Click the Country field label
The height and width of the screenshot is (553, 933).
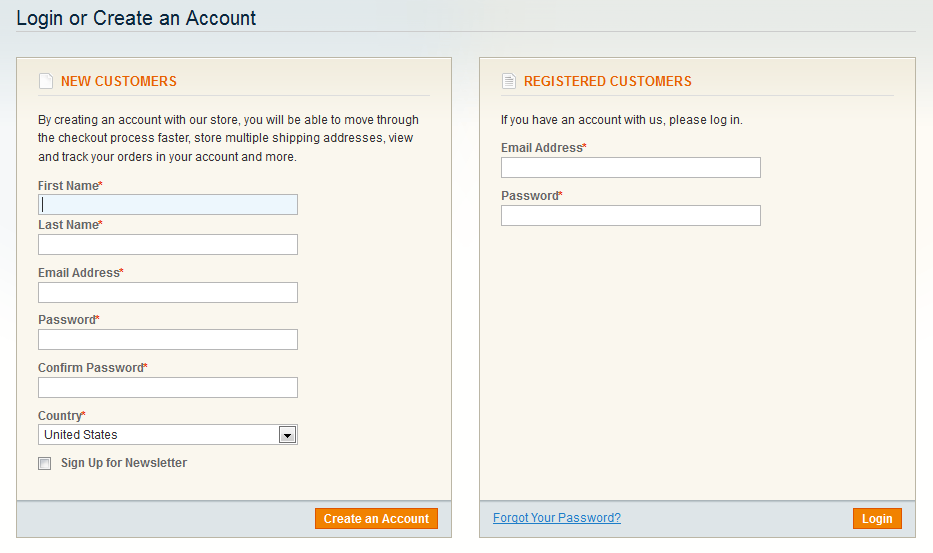tap(62, 415)
